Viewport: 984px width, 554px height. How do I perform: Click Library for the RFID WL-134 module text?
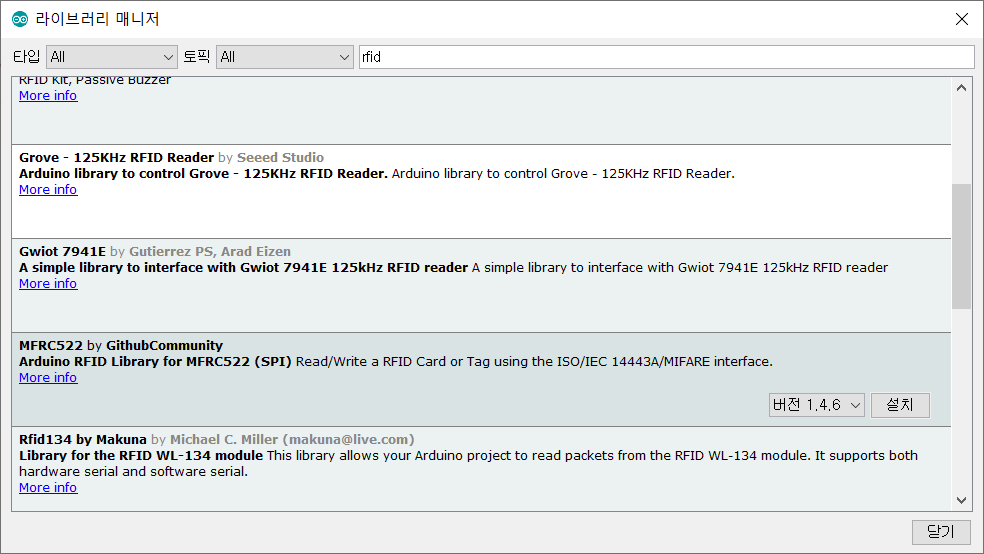click(141, 456)
